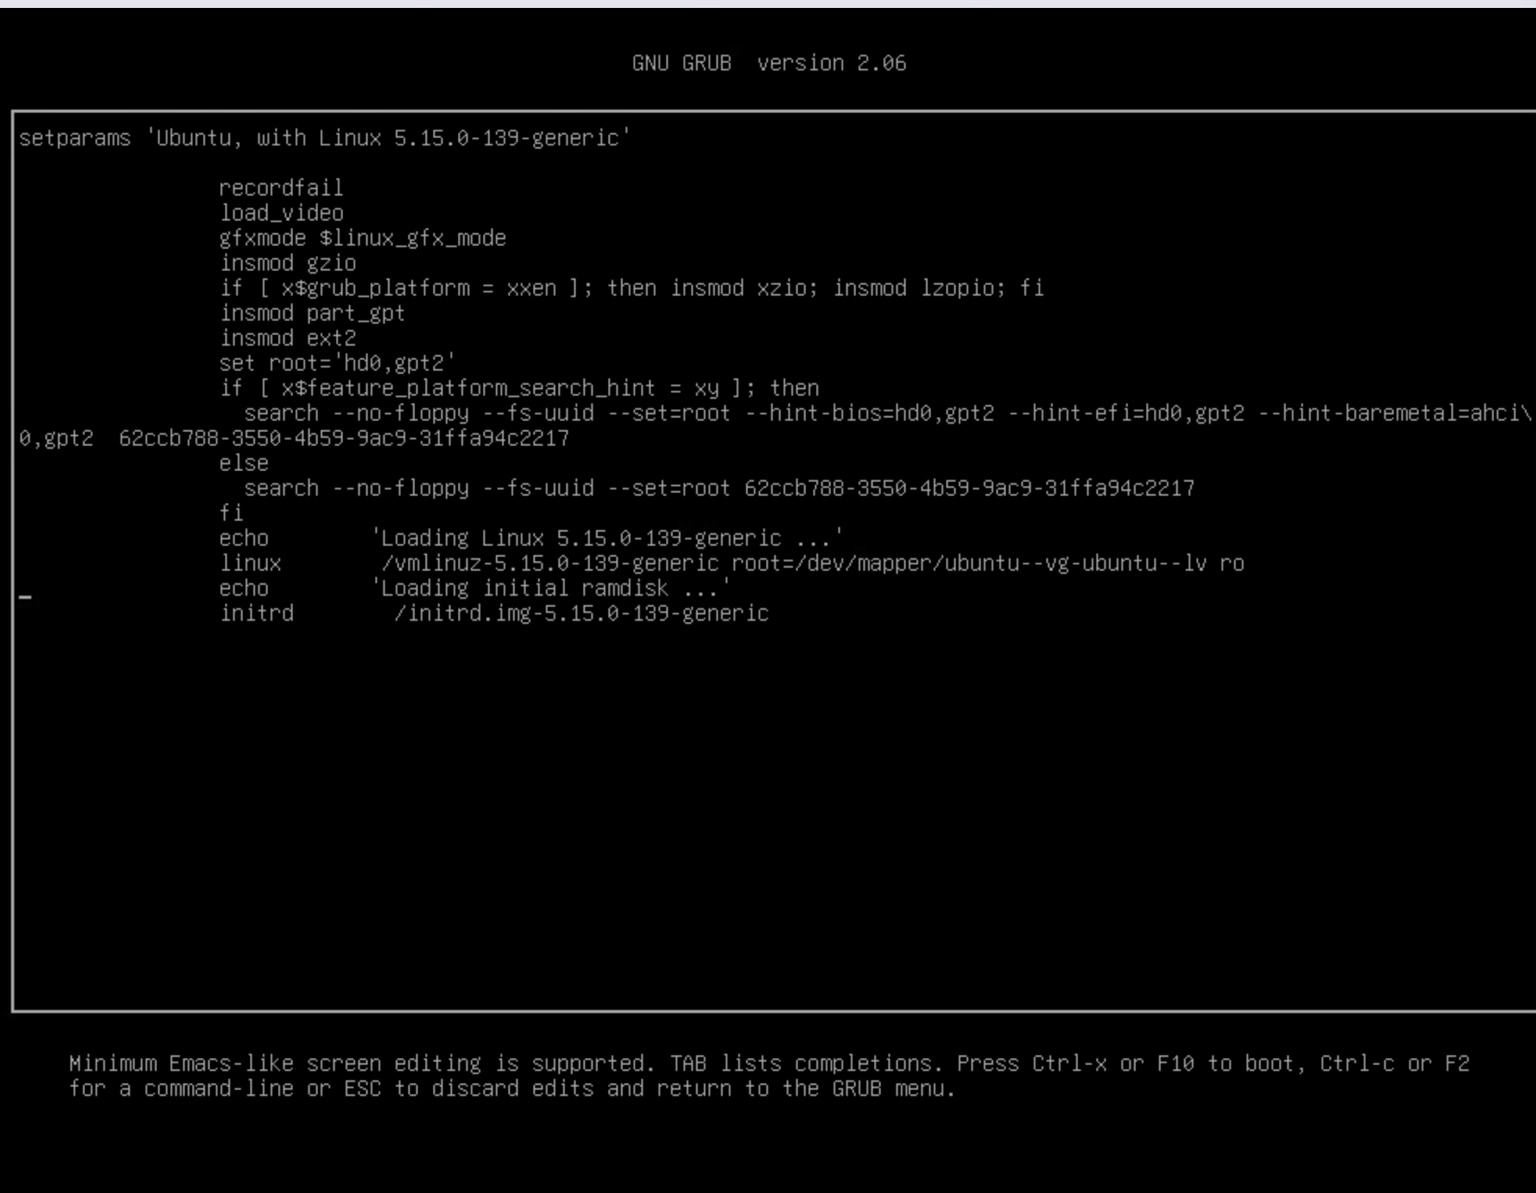Click the echo 'Loading Linux 5.15.0-139-generic' line
Image resolution: width=1536 pixels, height=1193 pixels.
click(x=530, y=538)
